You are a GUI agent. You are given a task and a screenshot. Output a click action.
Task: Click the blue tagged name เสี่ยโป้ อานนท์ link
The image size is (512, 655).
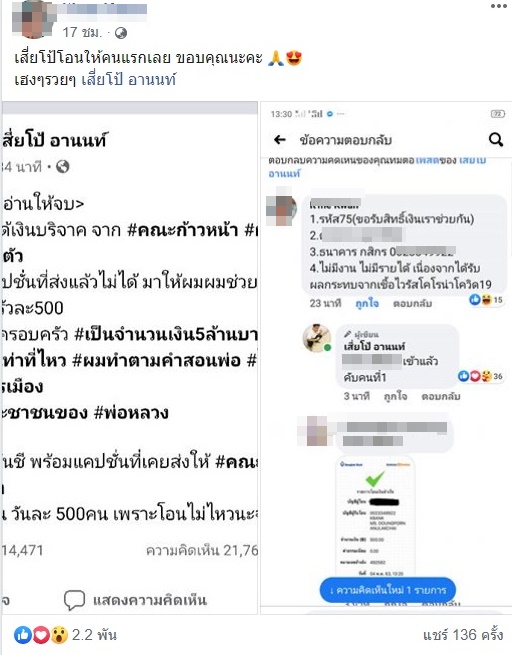[129, 79]
